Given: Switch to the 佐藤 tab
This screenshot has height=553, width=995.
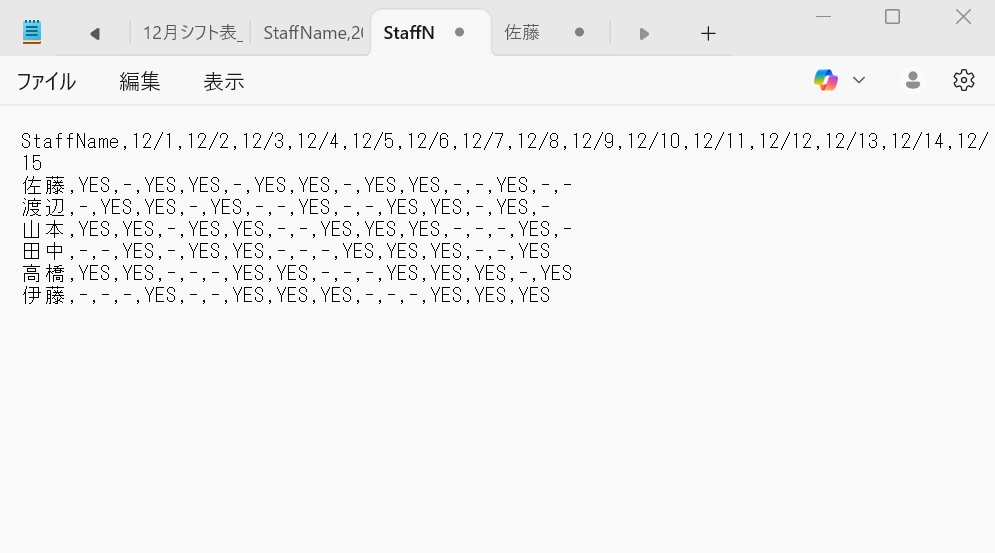Looking at the screenshot, I should pyautogui.click(x=522, y=33).
